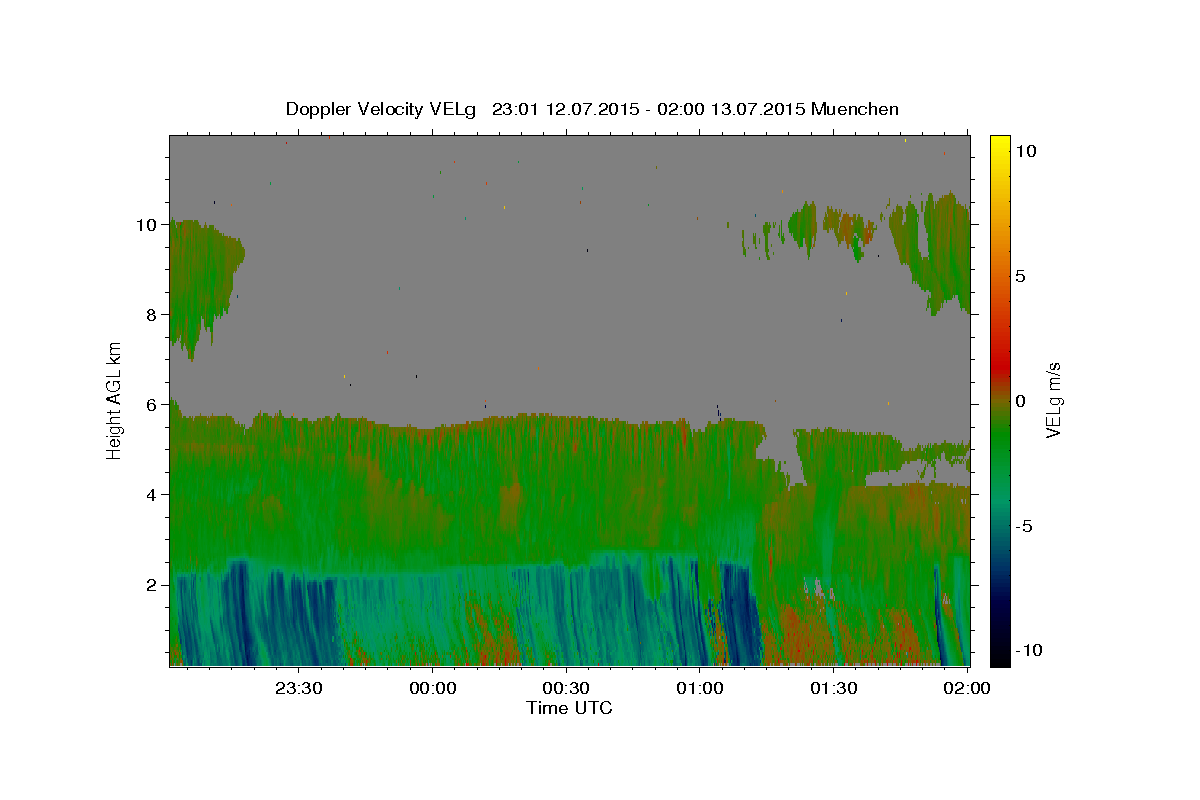The width and height of the screenshot is (1200, 800).
Task: Click the height tick label 10
Action: click(x=148, y=225)
